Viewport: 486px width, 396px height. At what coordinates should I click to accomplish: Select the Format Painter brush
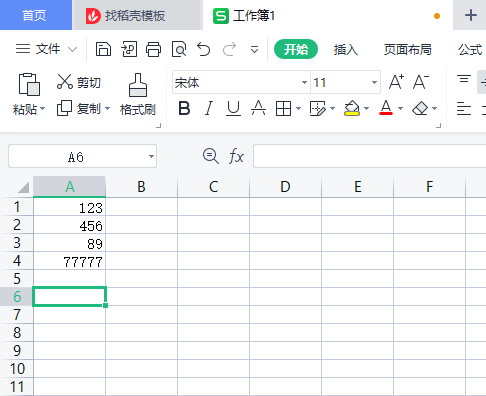138,94
